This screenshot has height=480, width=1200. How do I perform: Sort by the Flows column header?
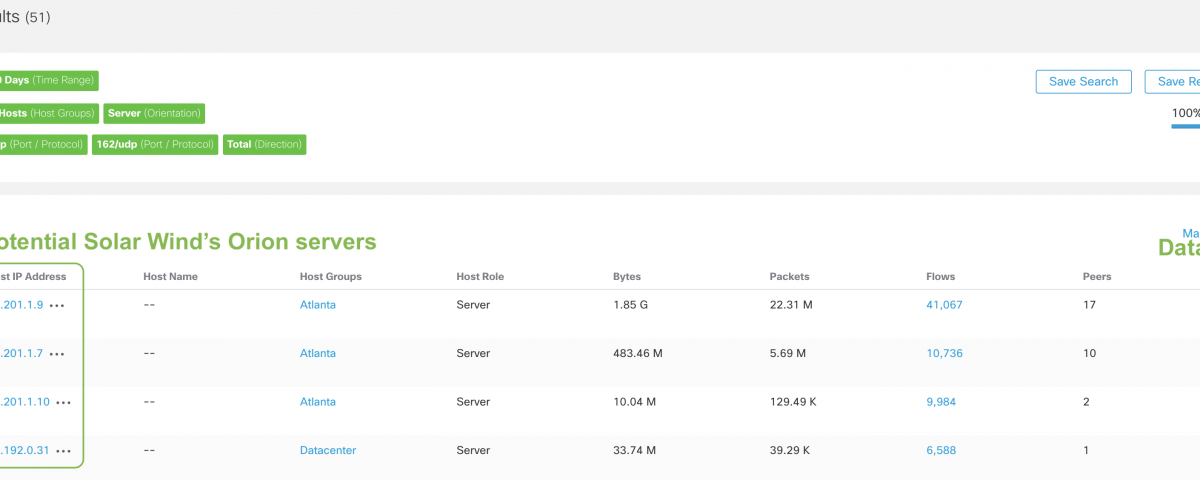(941, 277)
